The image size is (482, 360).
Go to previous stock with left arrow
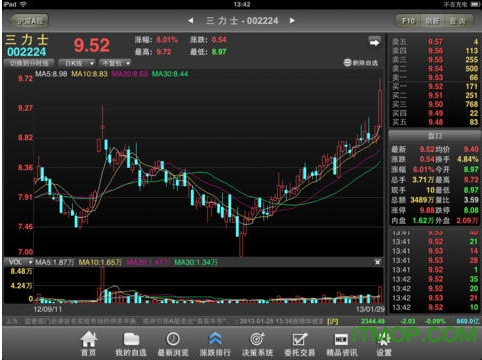pyautogui.click(x=191, y=21)
